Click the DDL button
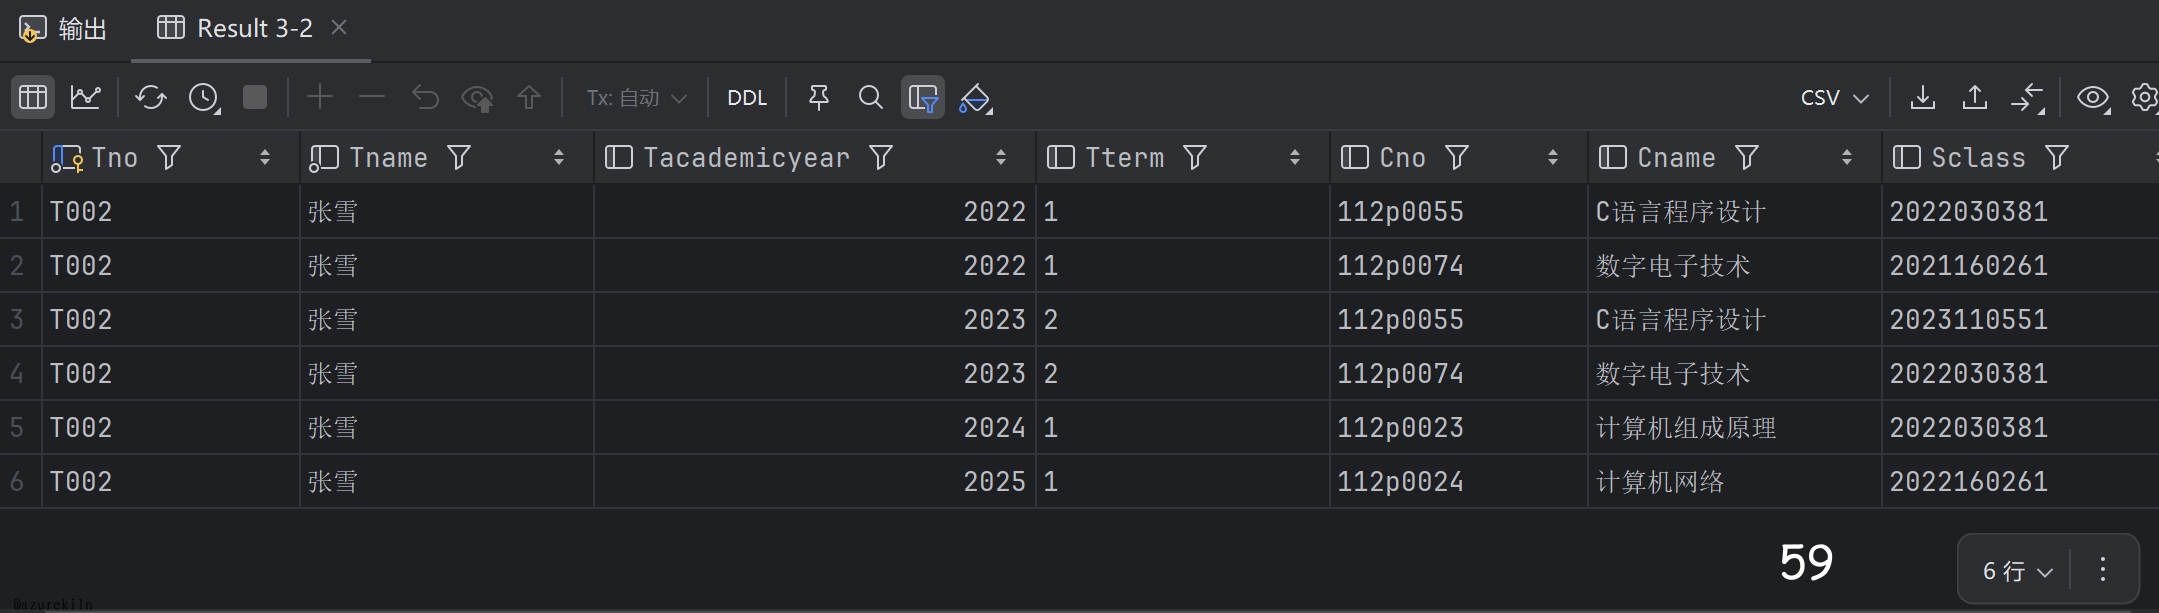Image resolution: width=2159 pixels, height=613 pixels. click(x=747, y=97)
